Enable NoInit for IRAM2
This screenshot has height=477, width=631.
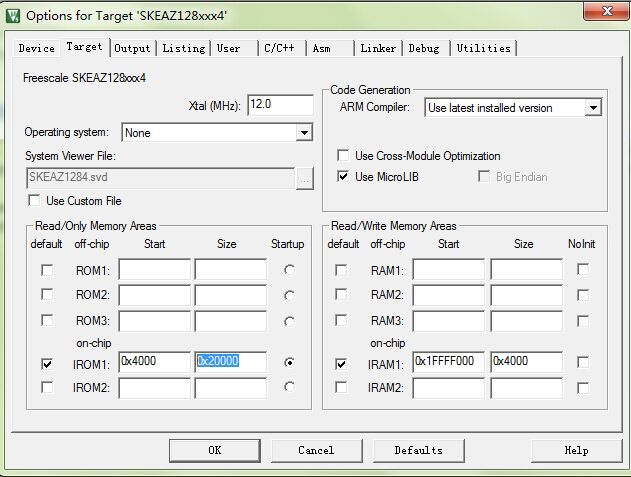tap(583, 388)
